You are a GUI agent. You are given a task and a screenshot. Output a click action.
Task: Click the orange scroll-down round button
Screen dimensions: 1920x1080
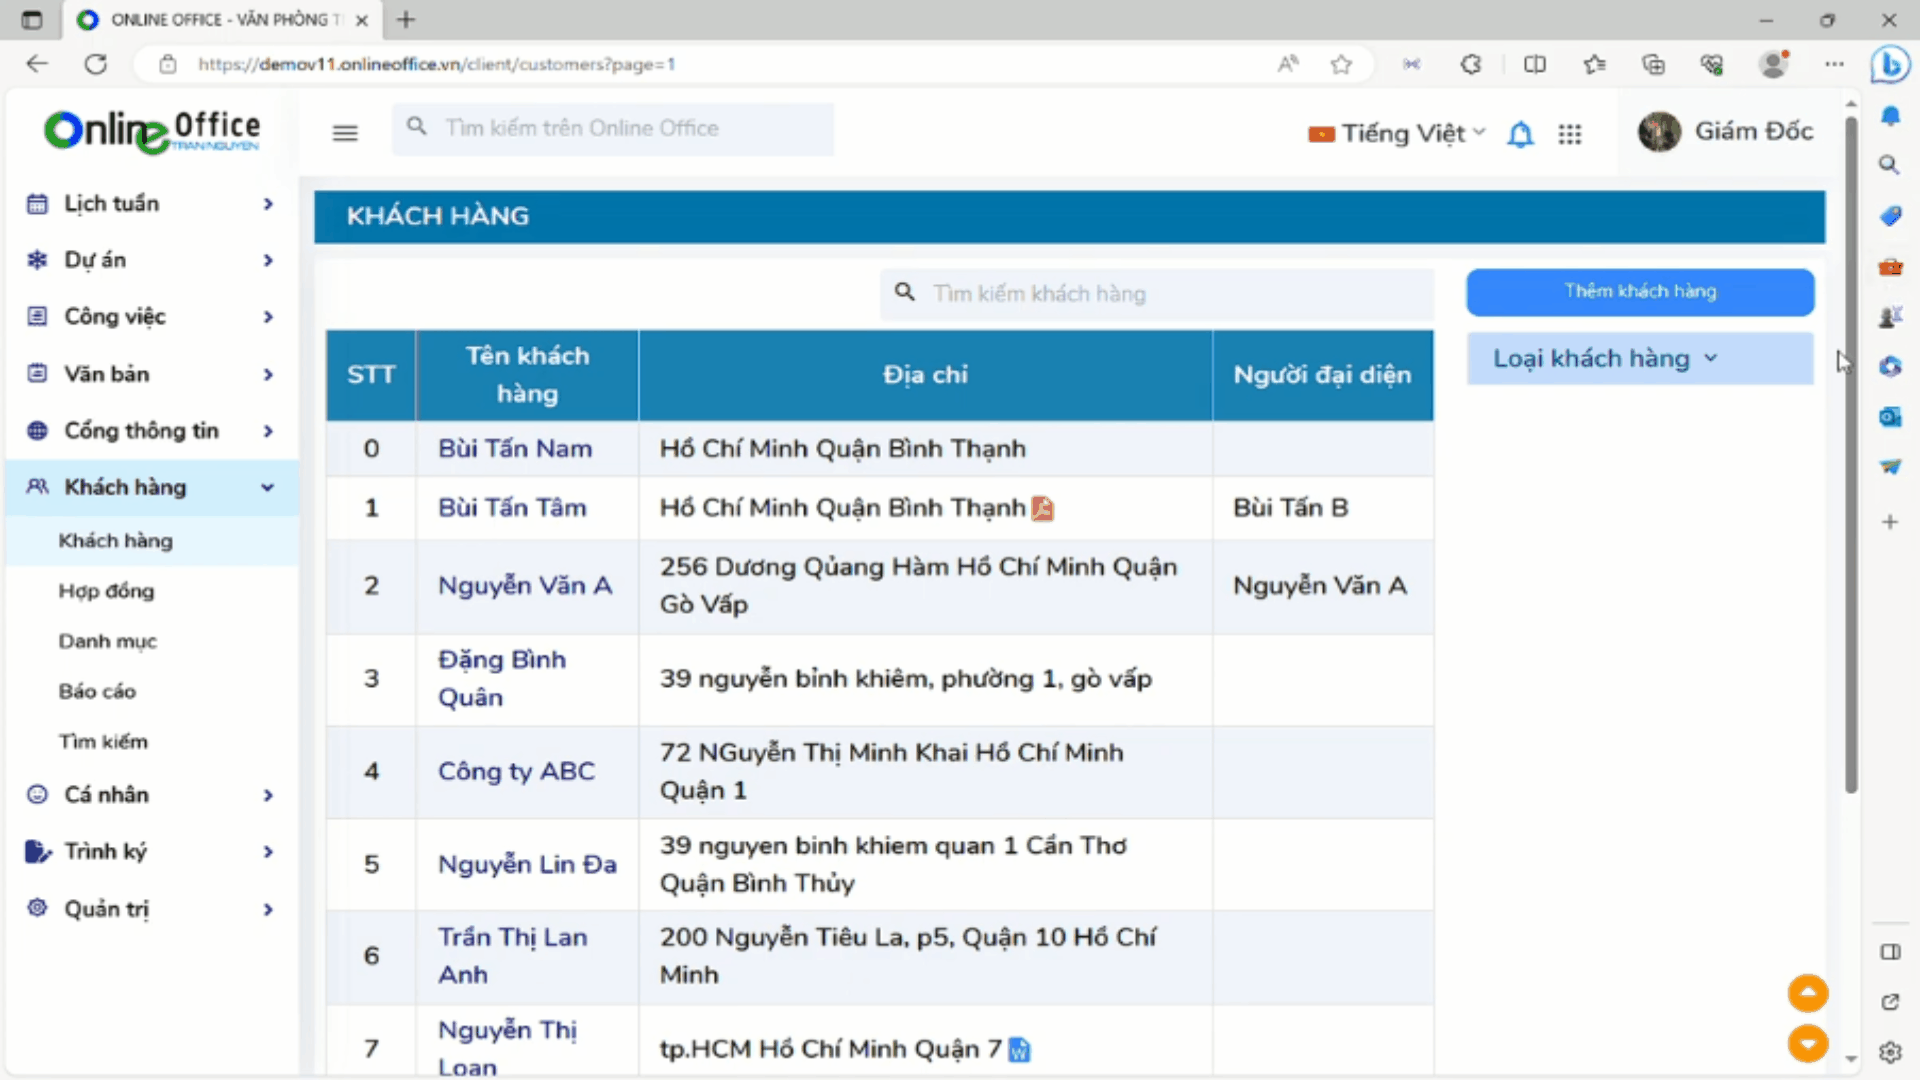[x=1807, y=1043]
